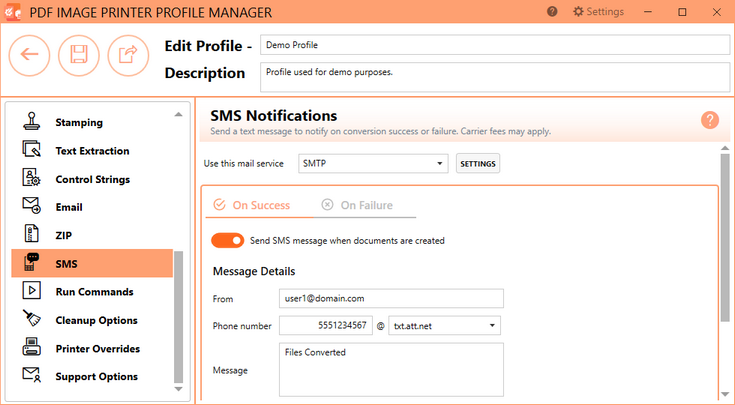
Task: Click the From email field
Action: 391,299
